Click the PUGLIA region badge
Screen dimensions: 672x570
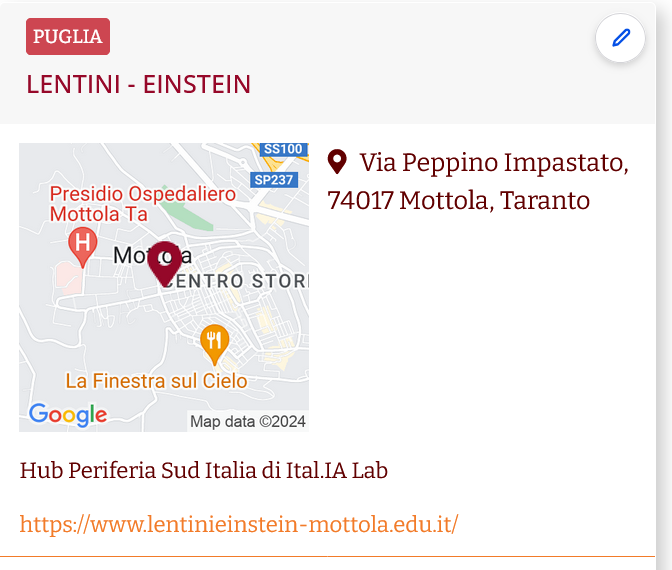[68, 36]
